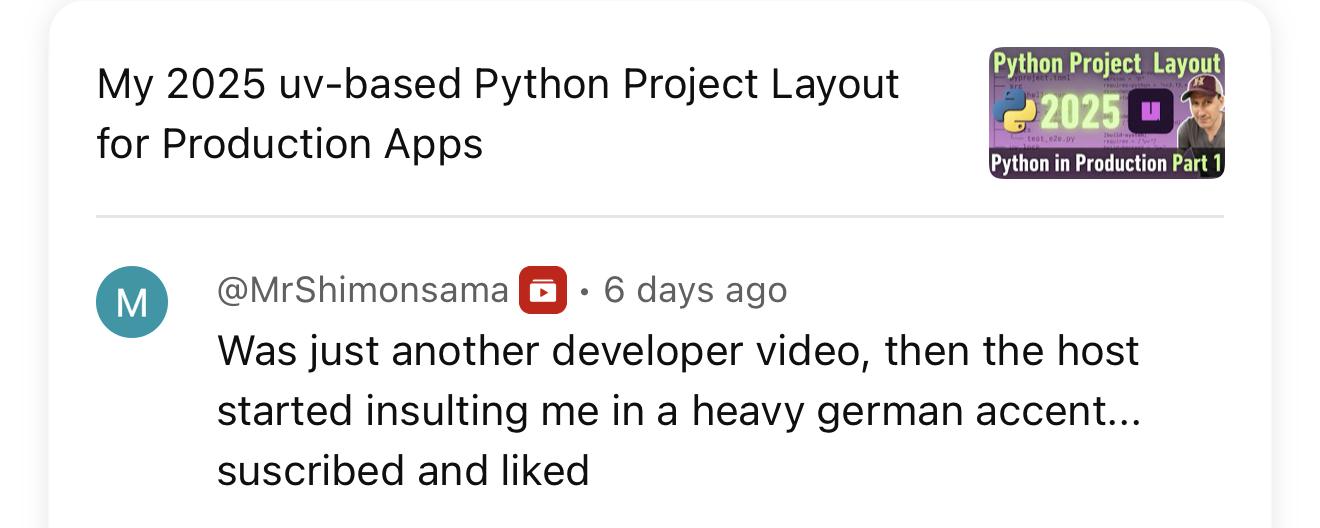Screen dimensions: 1320x528
Task: Click the dot separator before the timestamp
Action: pos(585,291)
